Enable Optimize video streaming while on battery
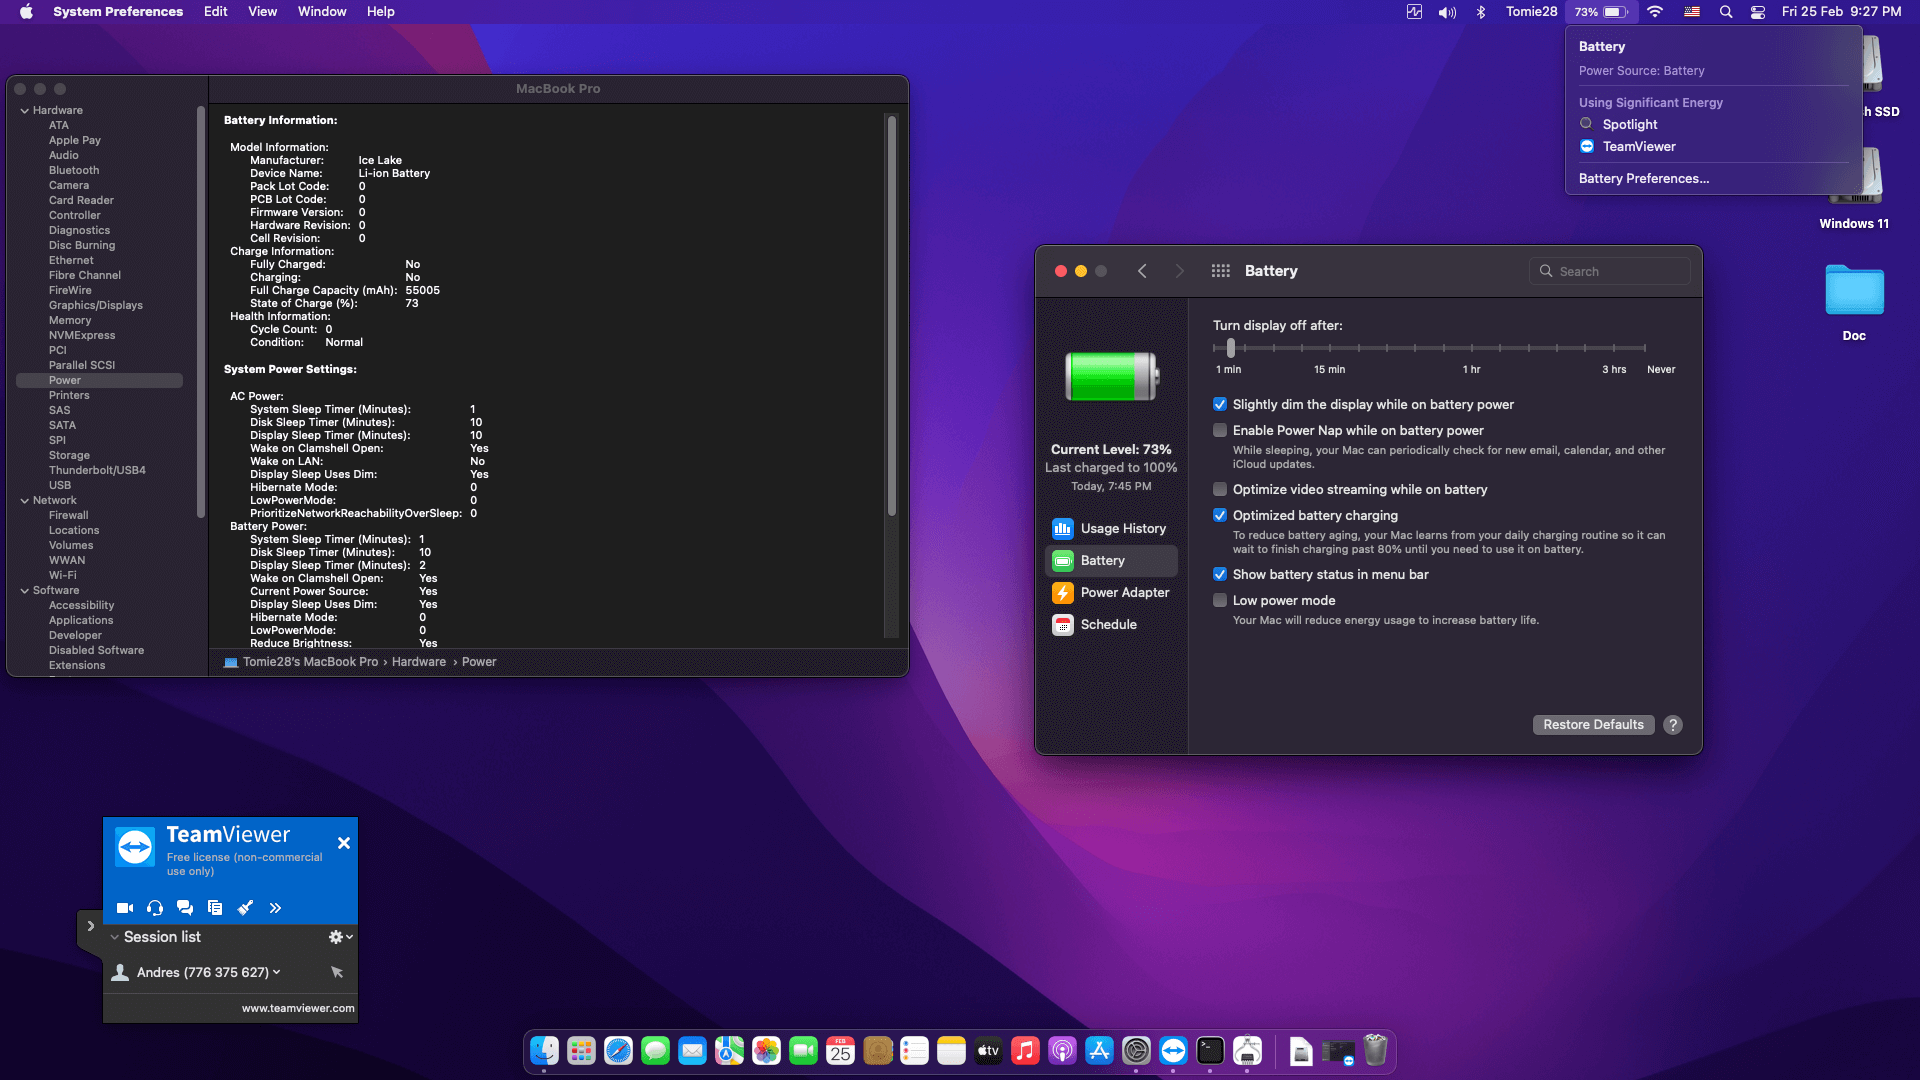 click(1220, 489)
